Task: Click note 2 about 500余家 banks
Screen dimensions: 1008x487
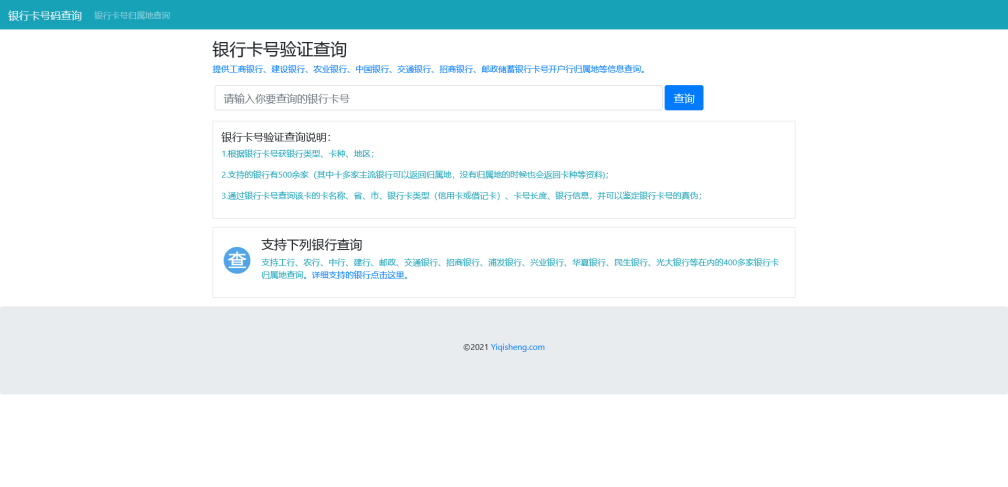Action: tap(415, 175)
